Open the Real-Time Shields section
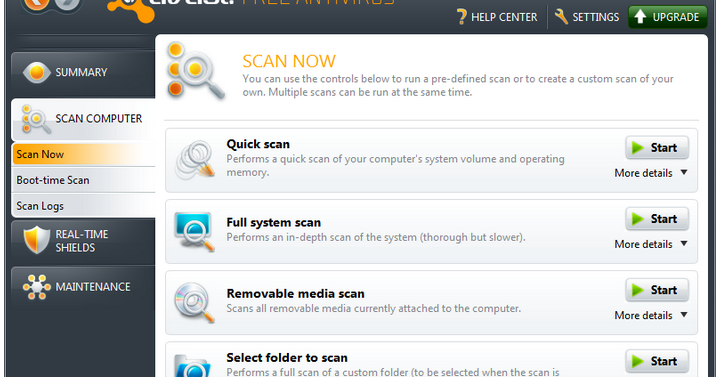Viewport: 718px width, 377px height. click(x=83, y=241)
